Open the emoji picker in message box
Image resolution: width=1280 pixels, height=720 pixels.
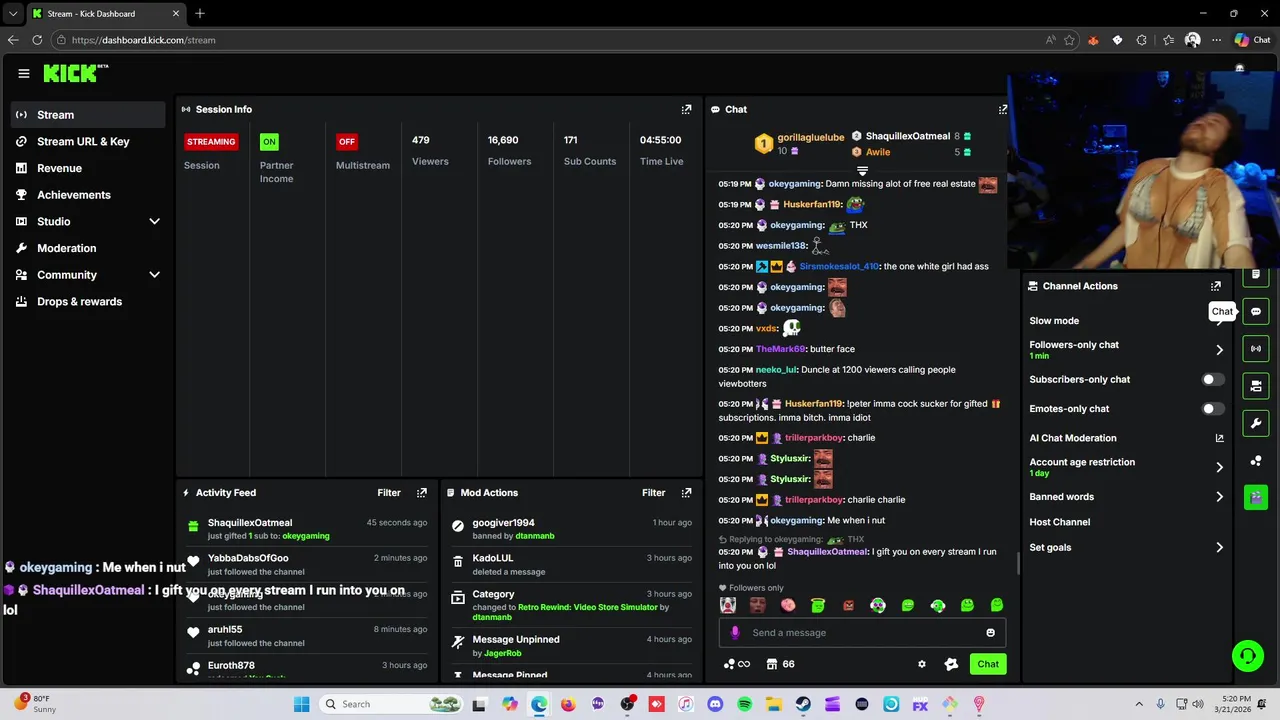pyautogui.click(x=991, y=632)
